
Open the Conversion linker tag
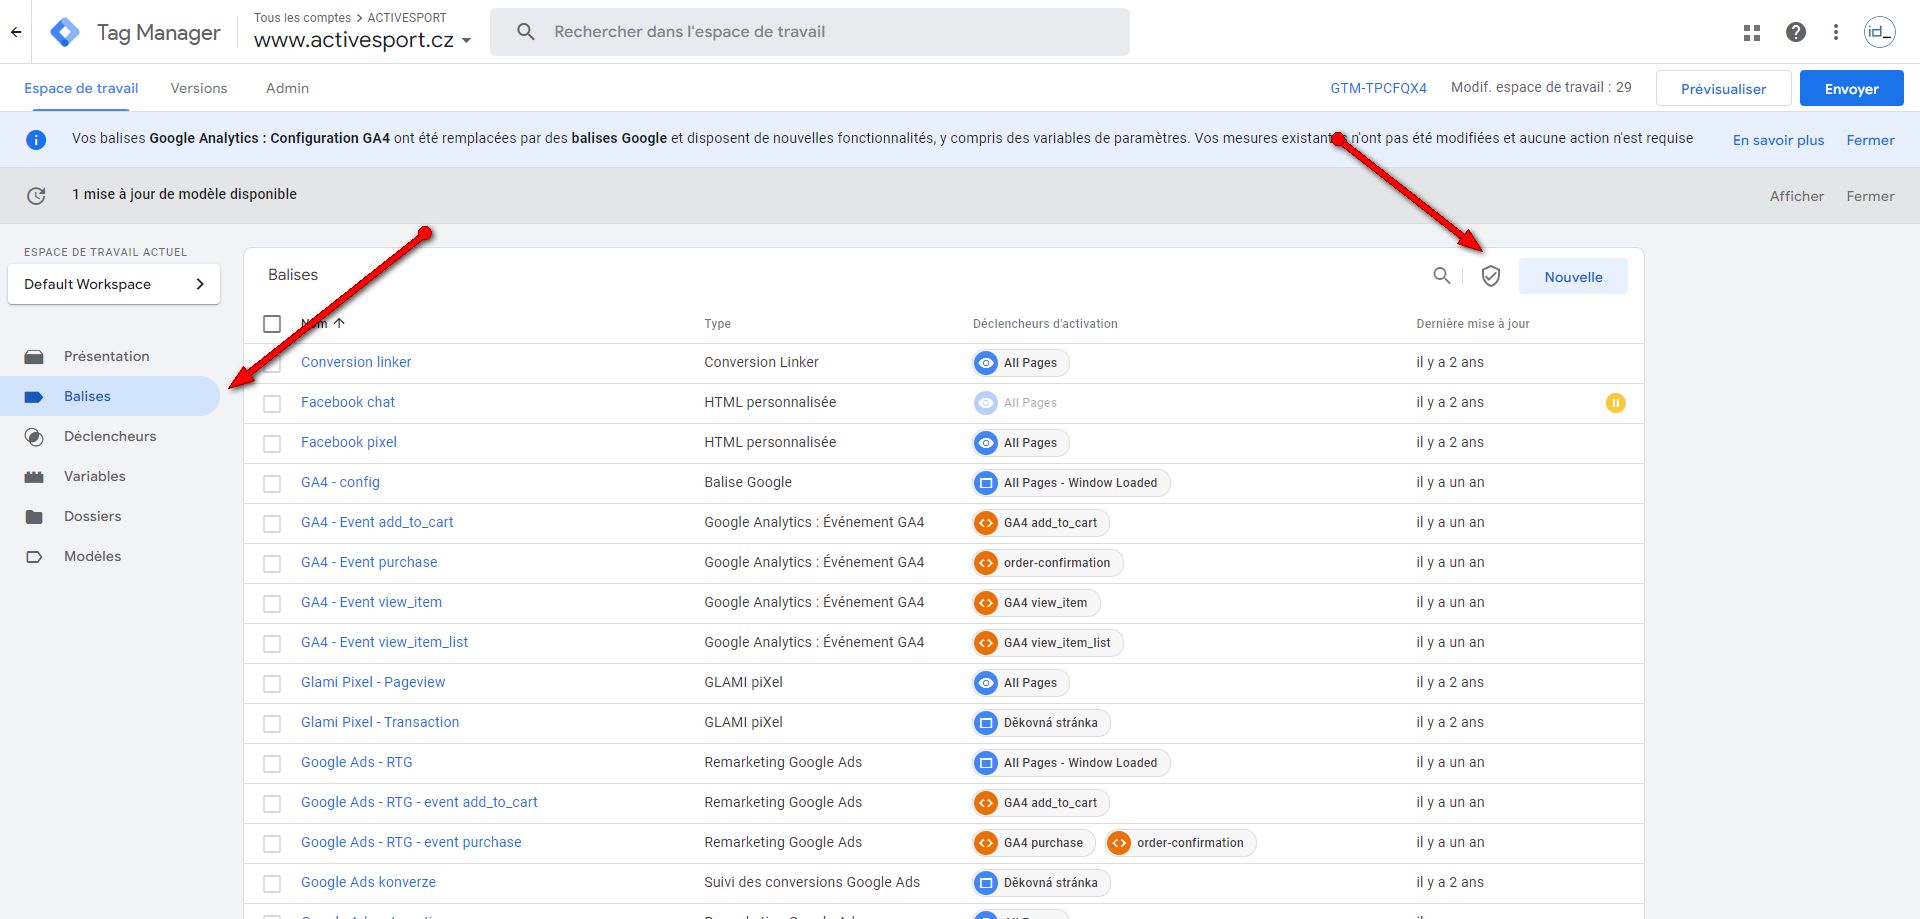click(x=356, y=362)
